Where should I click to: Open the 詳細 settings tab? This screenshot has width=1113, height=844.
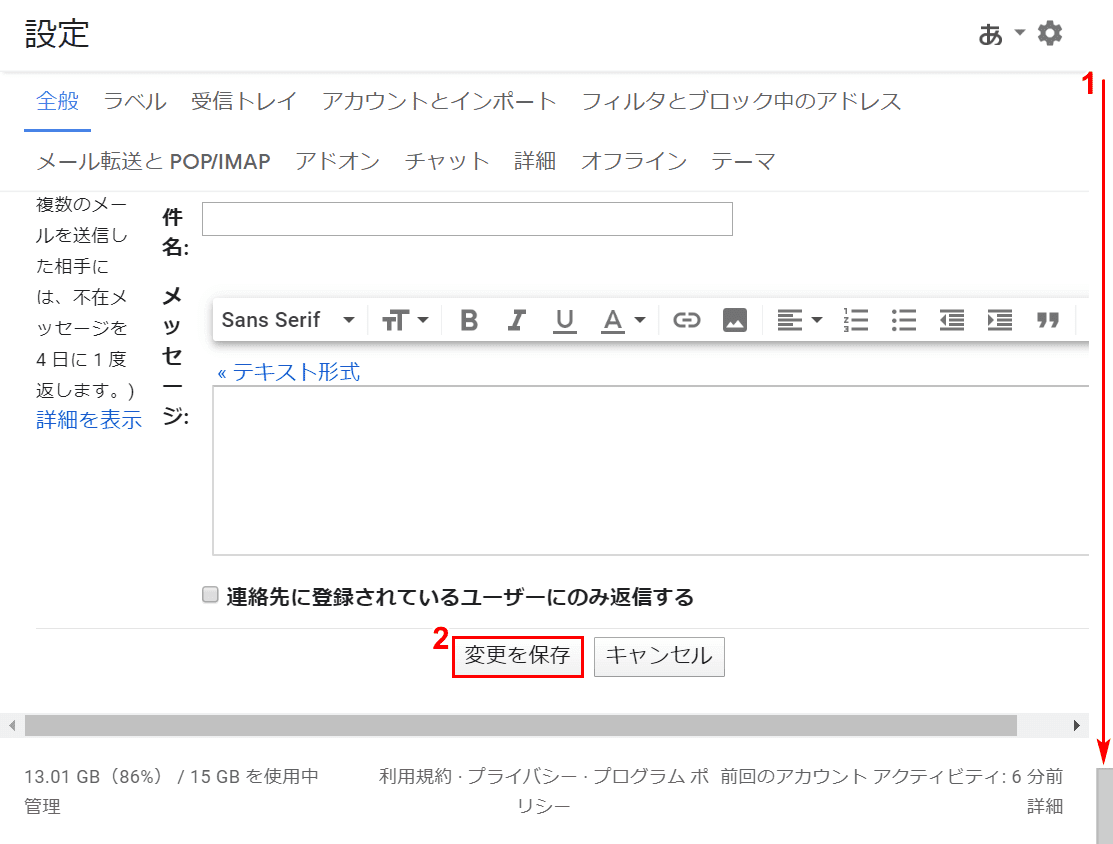coord(535,161)
